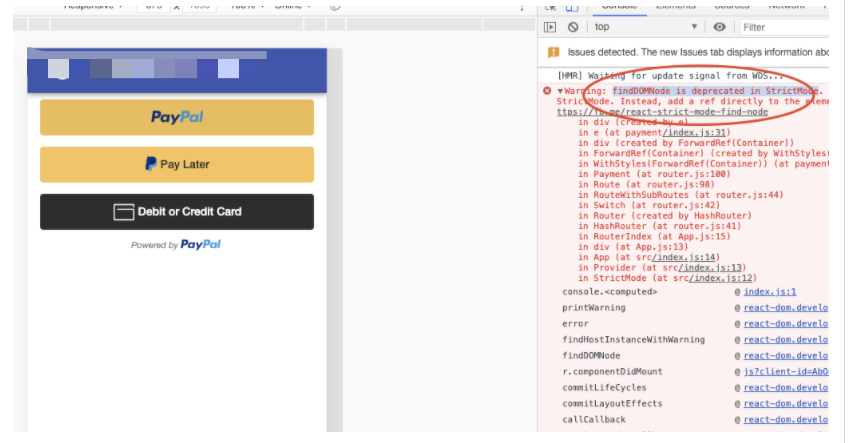Select 'in div (at App.js:13)' line

point(633,247)
